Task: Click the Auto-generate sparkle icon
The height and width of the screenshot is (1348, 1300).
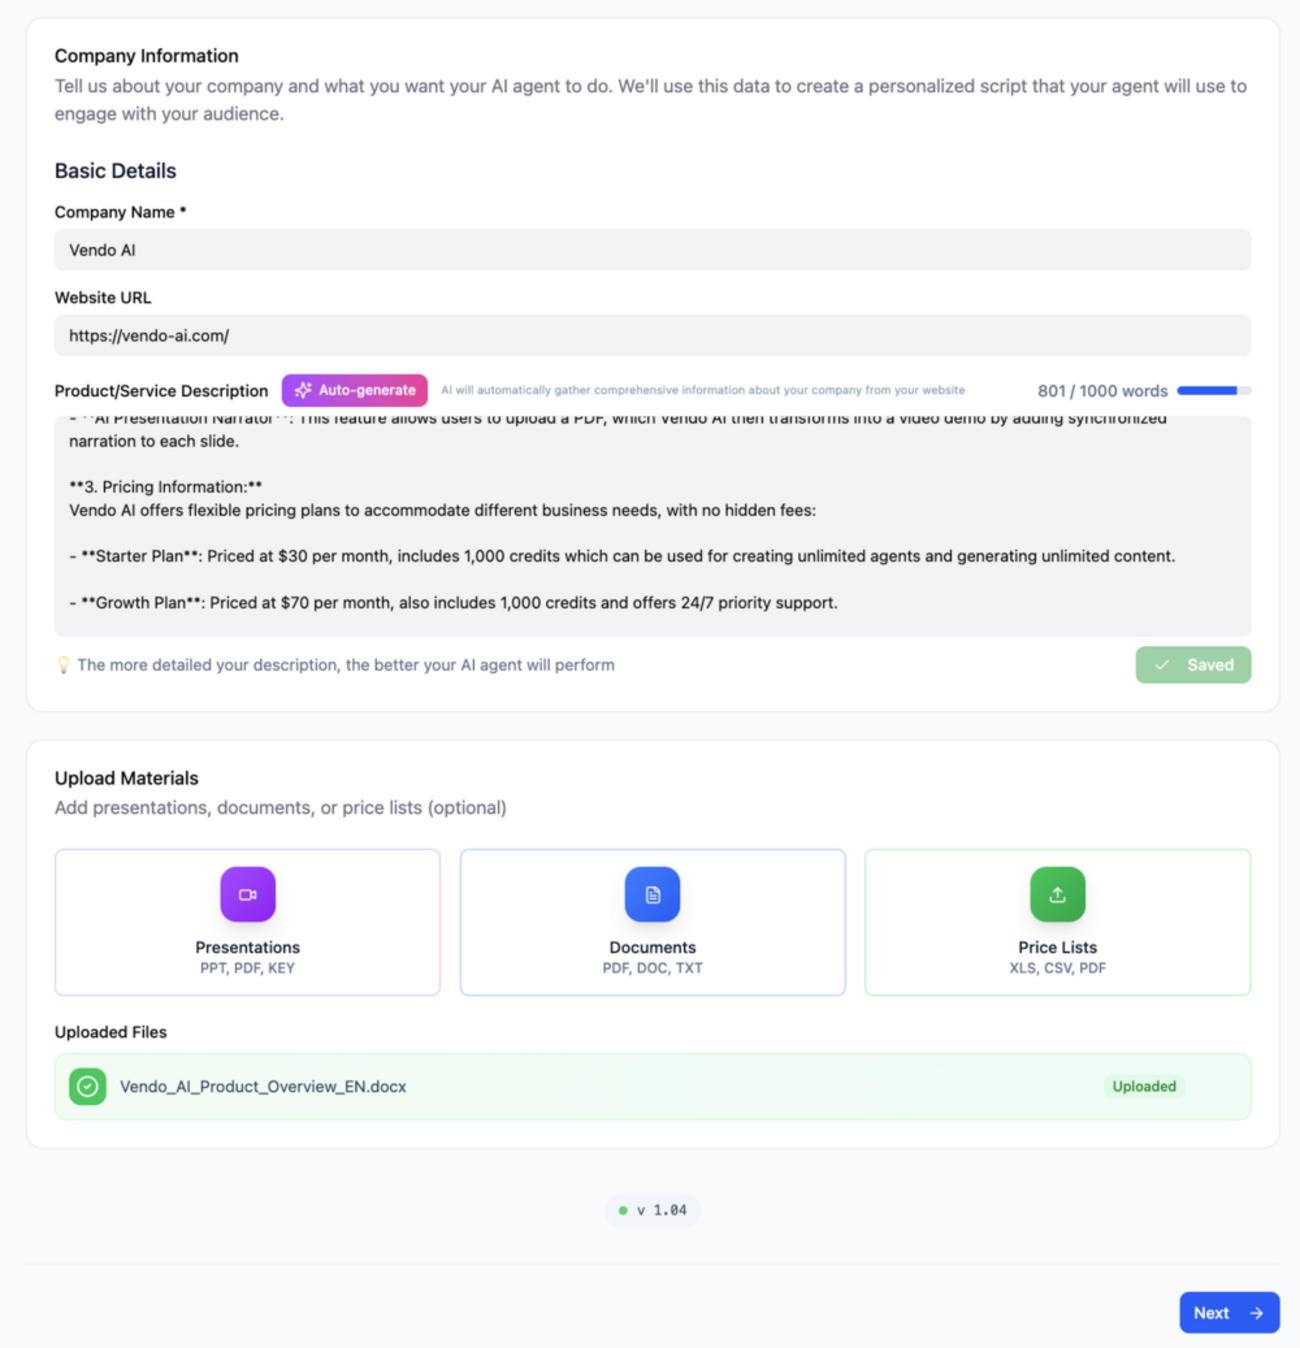Action: 302,390
